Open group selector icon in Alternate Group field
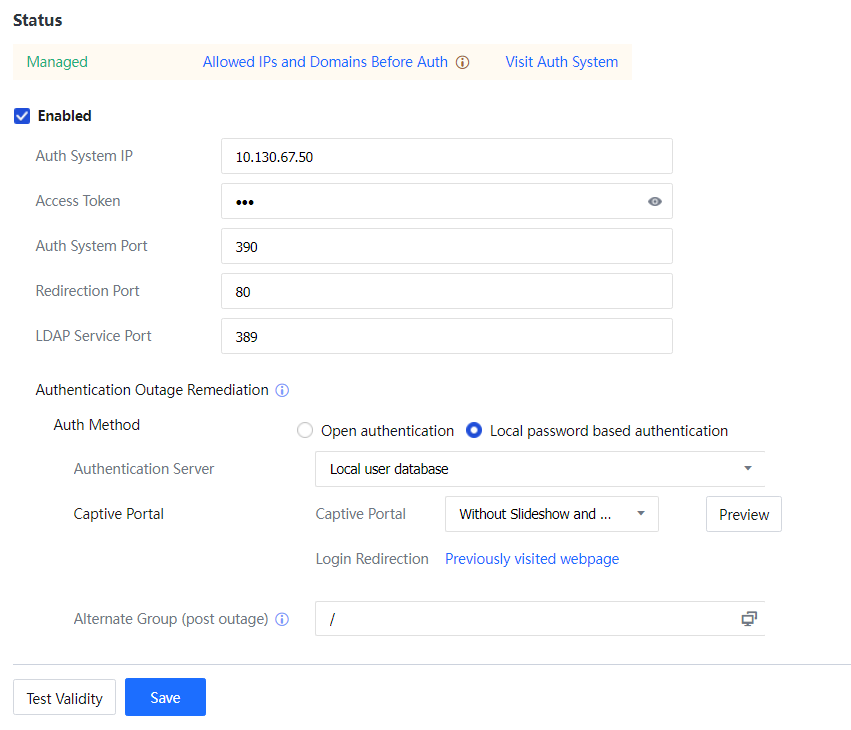The image size is (851, 730). click(748, 619)
